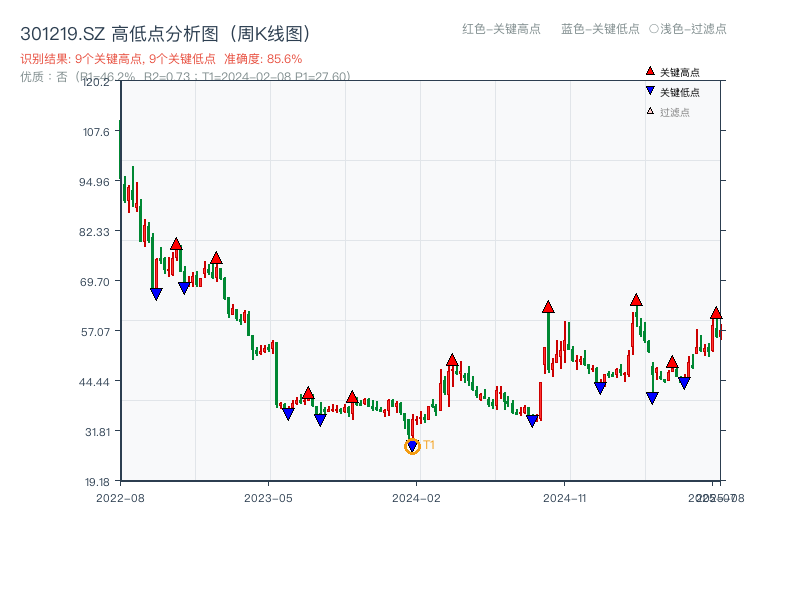800x600 pixels.
Task: Click the 94.96 y-axis label
Action: pyautogui.click(x=94, y=182)
